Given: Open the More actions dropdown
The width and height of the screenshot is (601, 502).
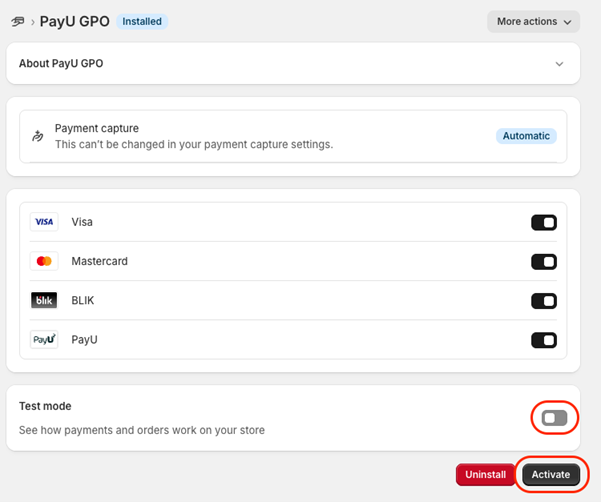Looking at the screenshot, I should [533, 21].
